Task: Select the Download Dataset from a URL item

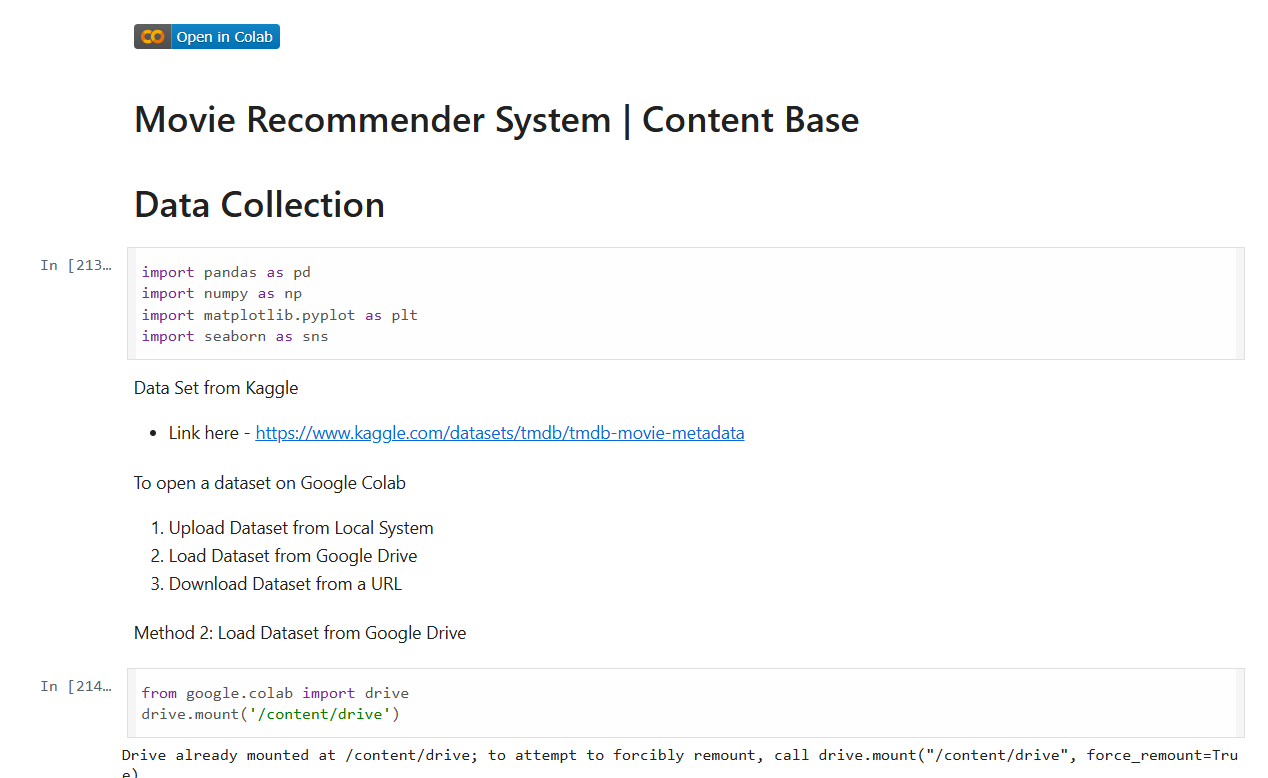Action: click(x=285, y=584)
